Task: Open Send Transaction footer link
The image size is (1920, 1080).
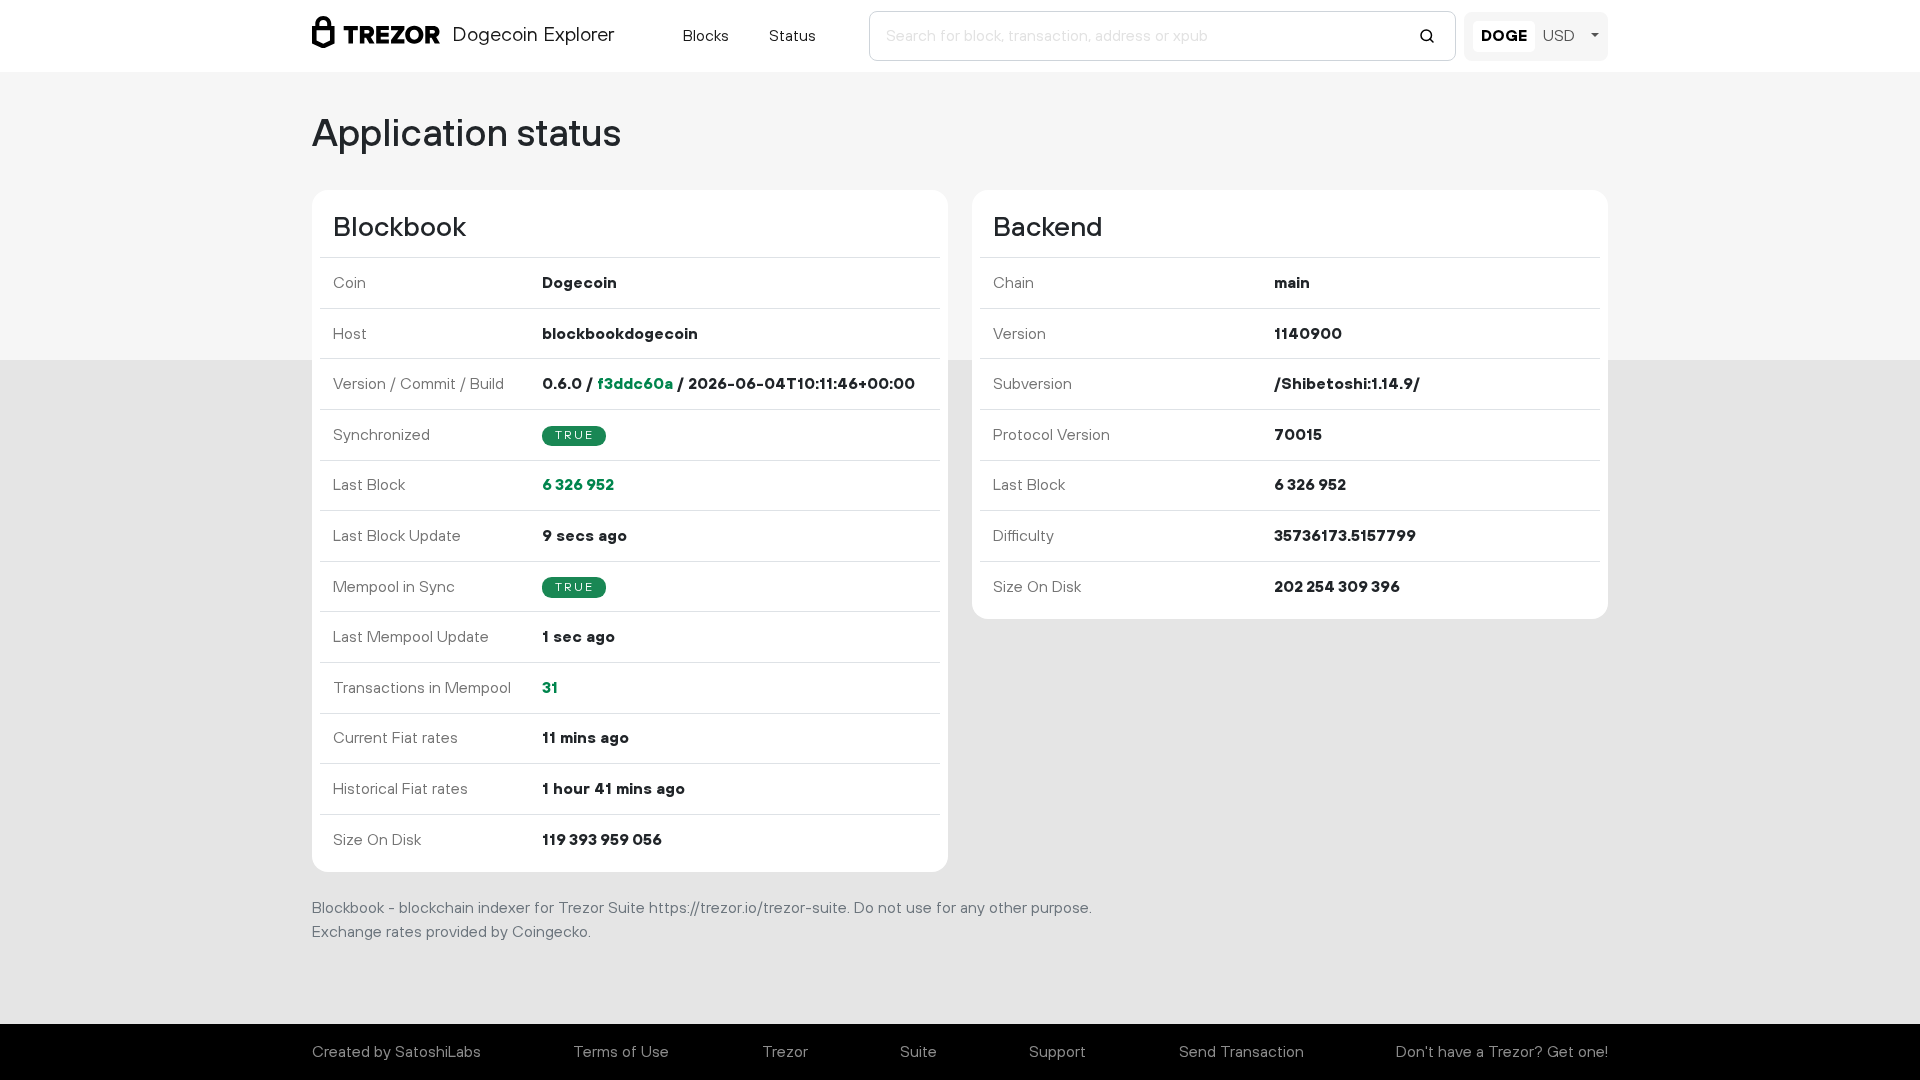Action: point(1241,1052)
